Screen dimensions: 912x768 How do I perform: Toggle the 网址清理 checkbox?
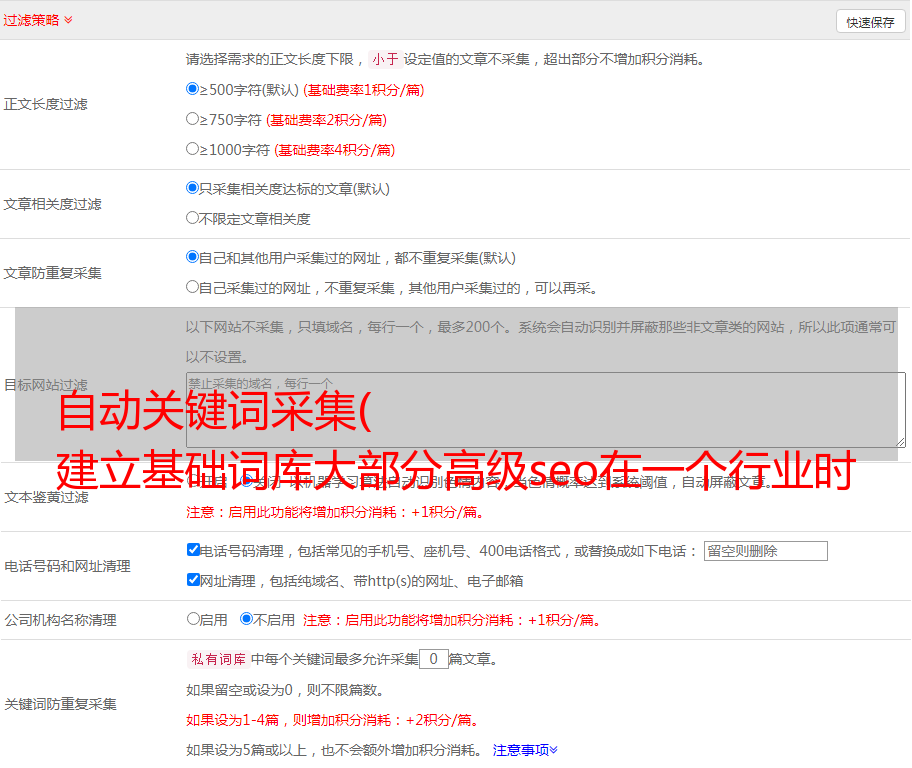(x=194, y=580)
